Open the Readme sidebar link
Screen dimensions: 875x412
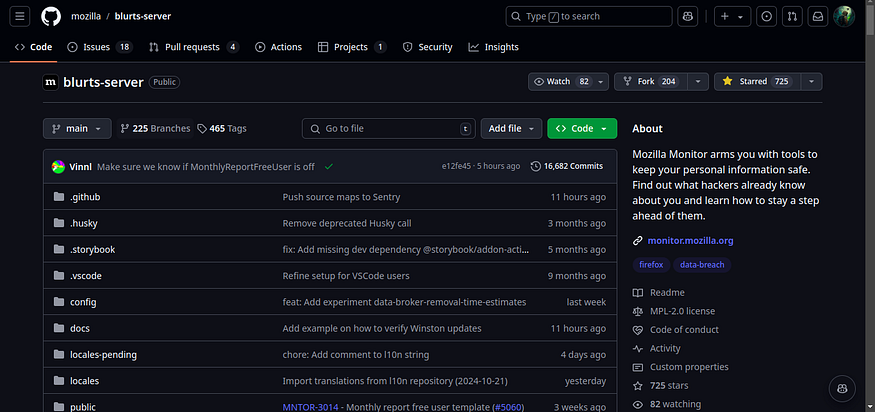(658, 293)
